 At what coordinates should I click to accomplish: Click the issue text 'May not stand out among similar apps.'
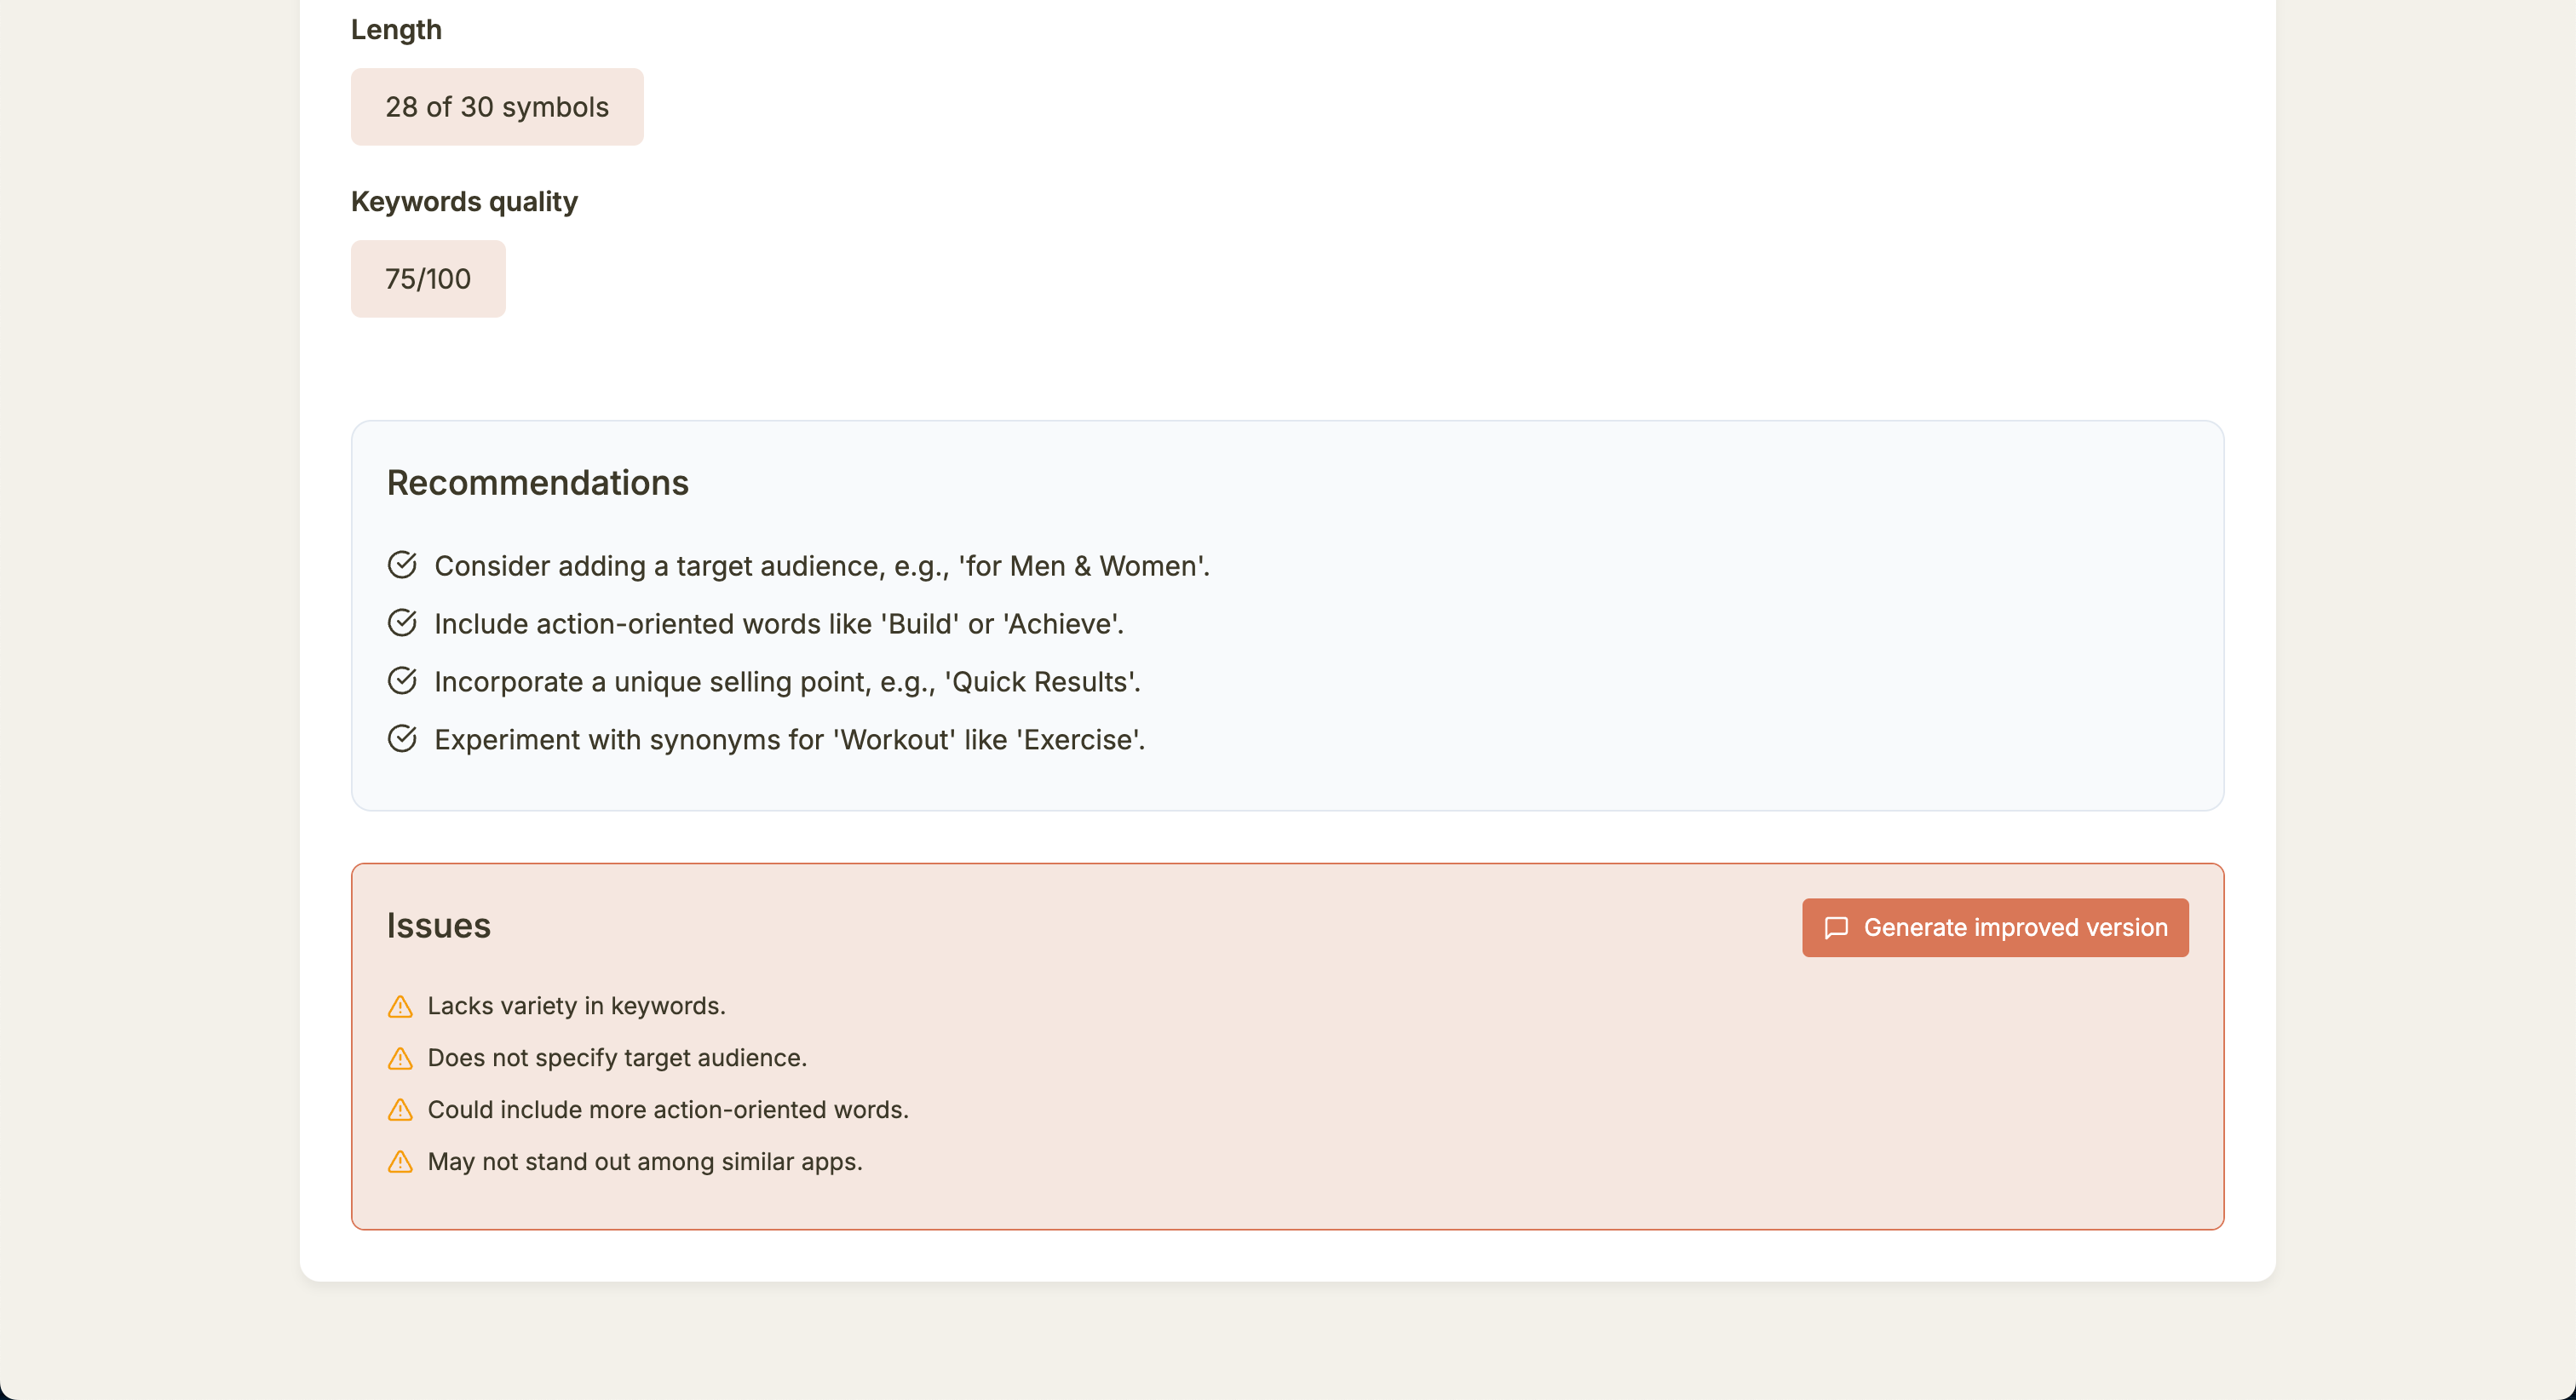click(645, 1162)
